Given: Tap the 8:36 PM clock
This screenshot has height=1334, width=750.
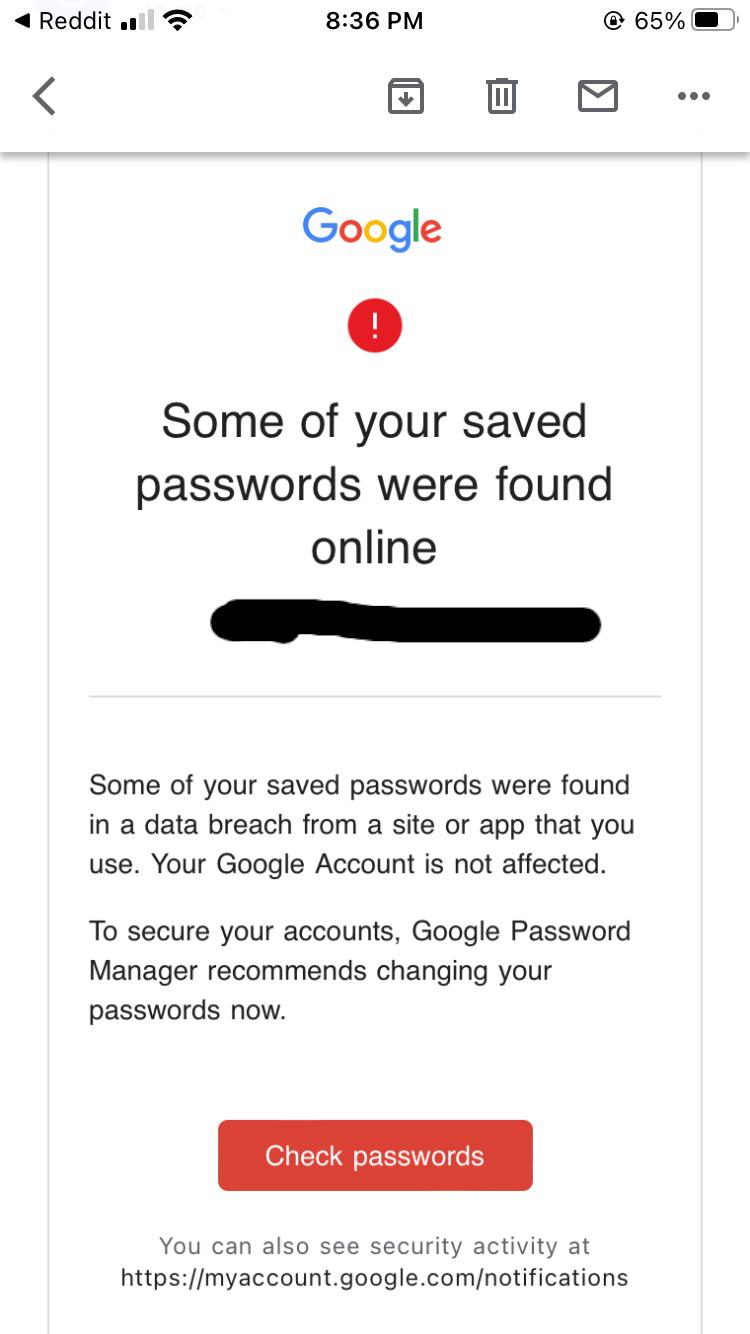Looking at the screenshot, I should pyautogui.click(x=374, y=21).
